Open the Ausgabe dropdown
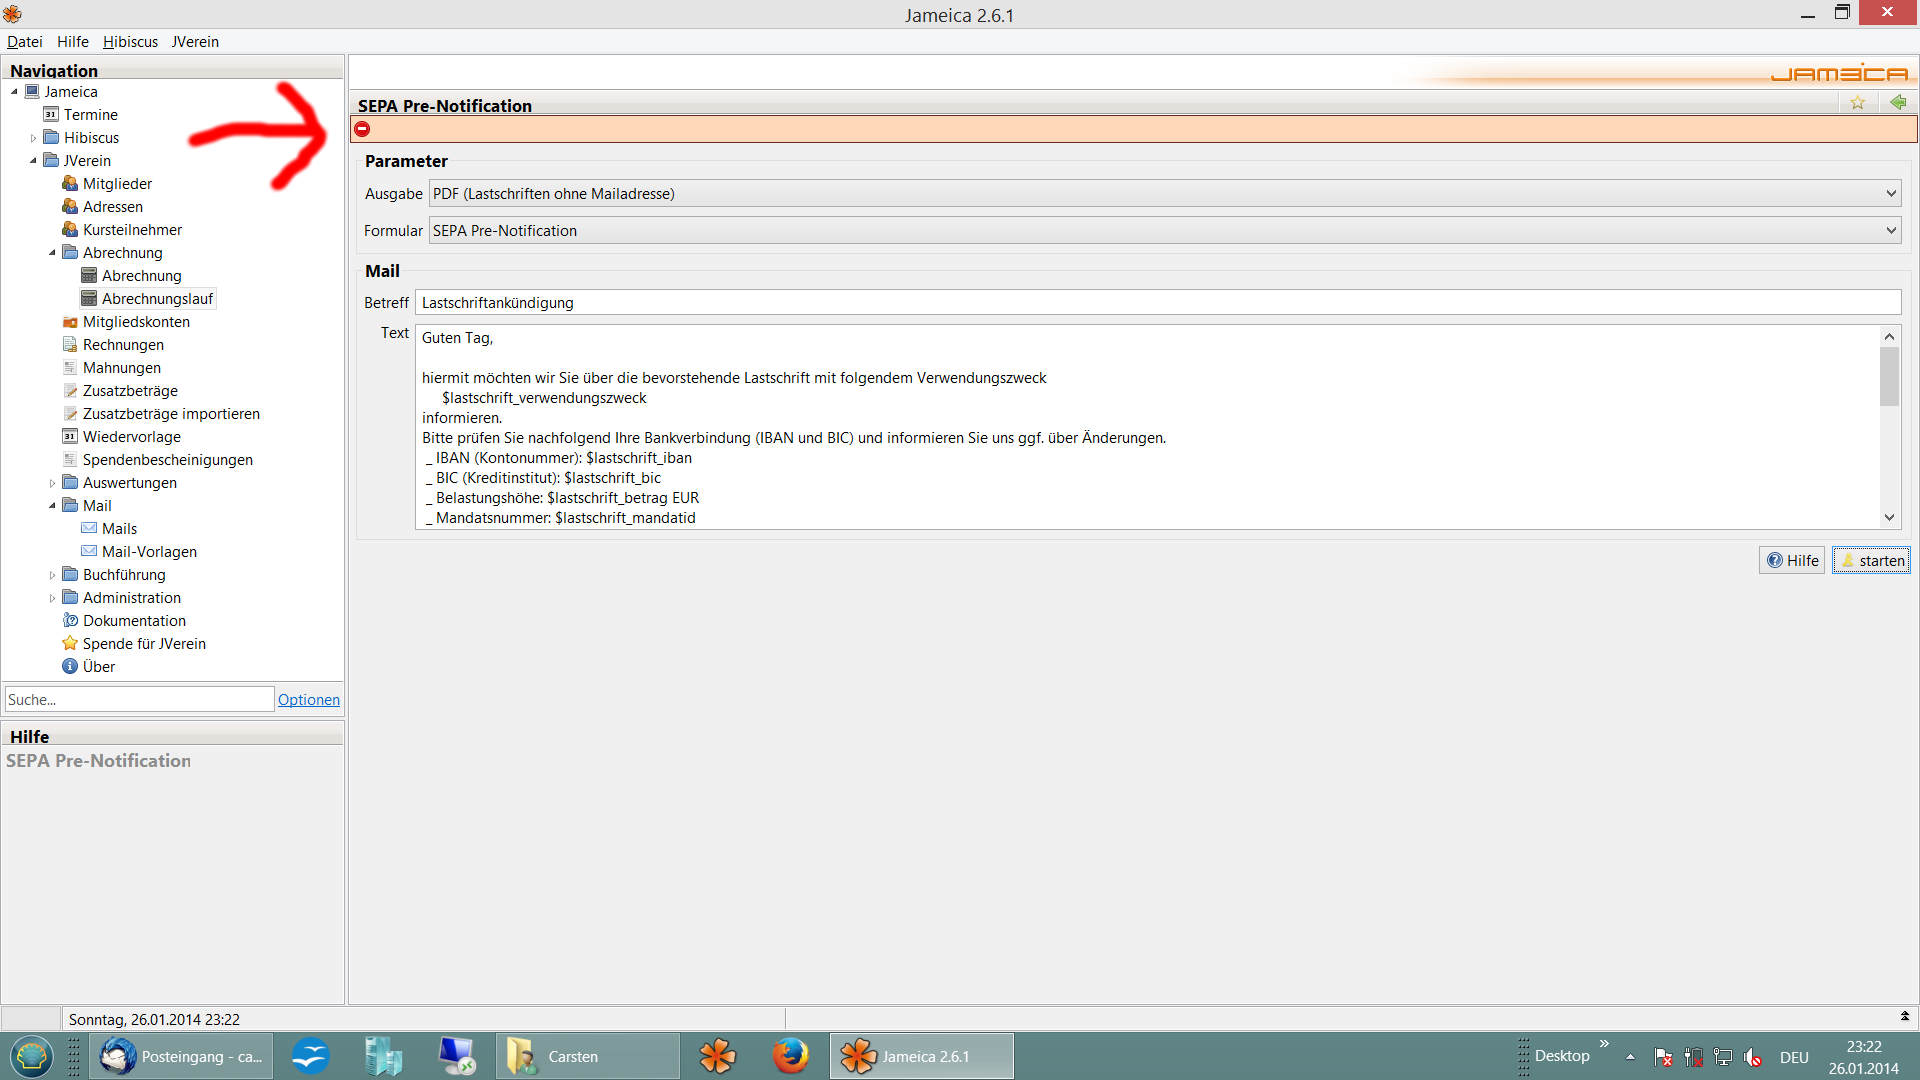The image size is (1920, 1080). (x=1165, y=194)
